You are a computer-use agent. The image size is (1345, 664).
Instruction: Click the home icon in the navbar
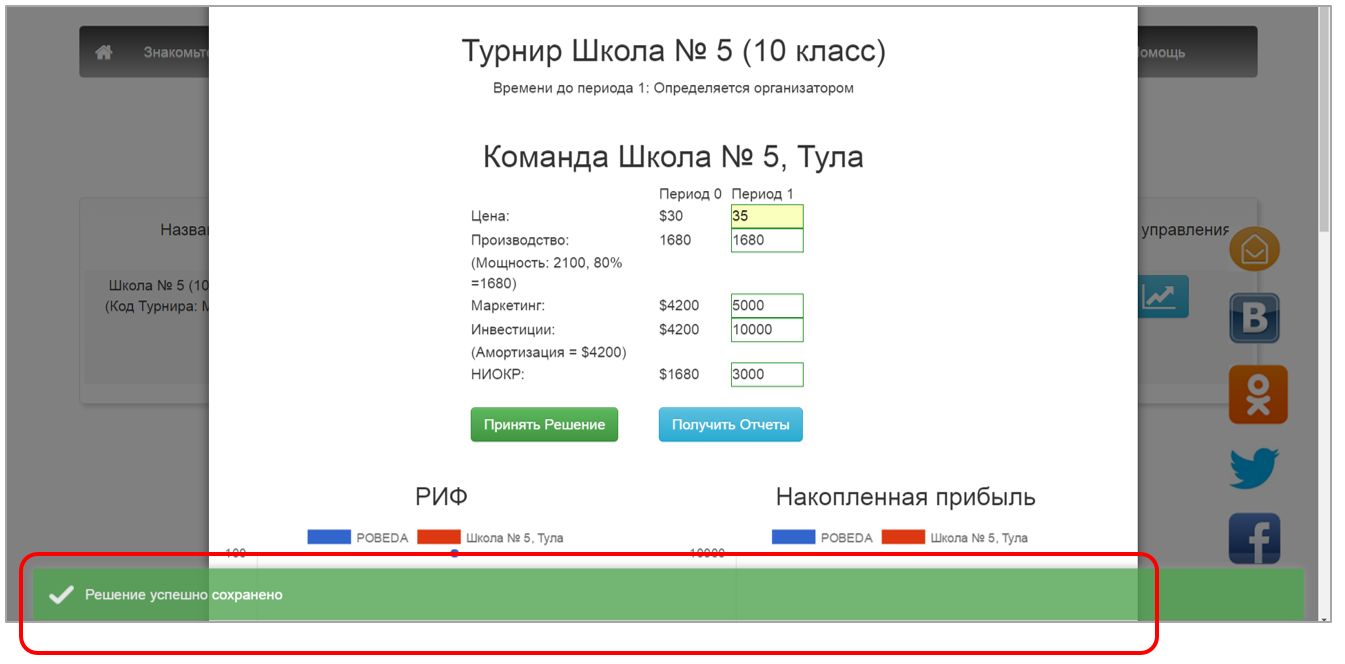tap(104, 52)
